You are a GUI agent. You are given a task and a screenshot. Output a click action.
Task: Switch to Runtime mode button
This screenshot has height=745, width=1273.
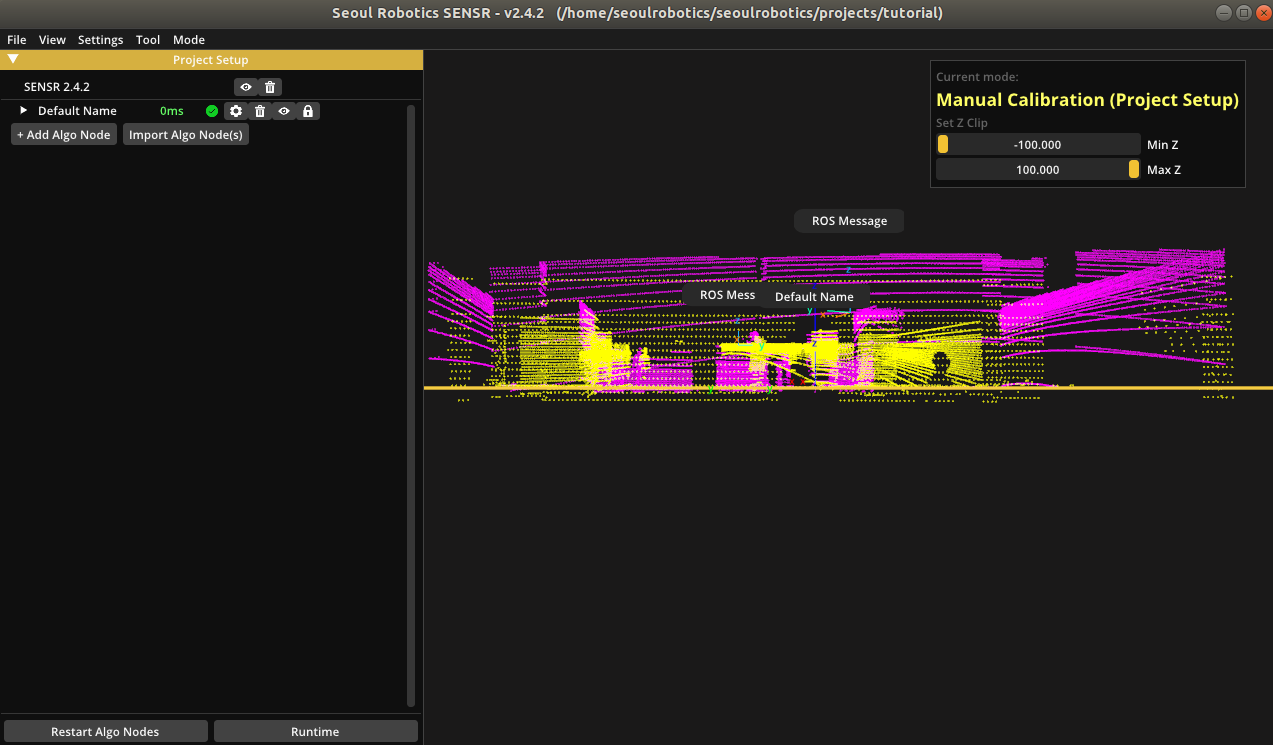[x=315, y=731]
